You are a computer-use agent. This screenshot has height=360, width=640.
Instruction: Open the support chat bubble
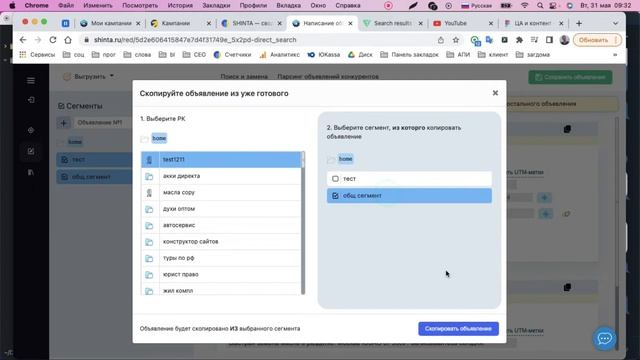604,338
